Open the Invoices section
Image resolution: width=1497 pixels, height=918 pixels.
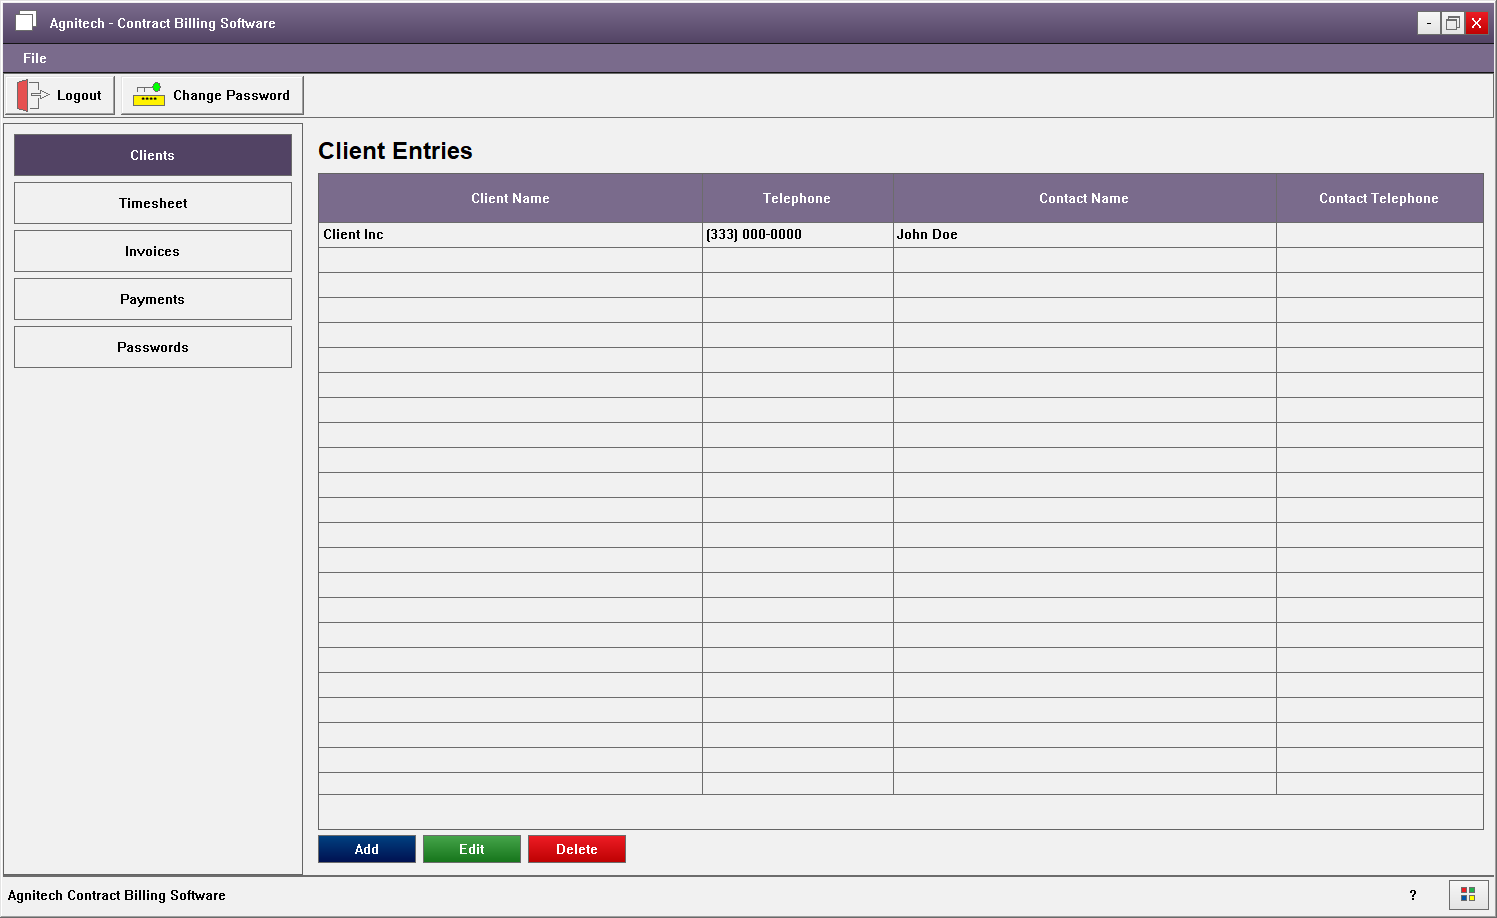(x=153, y=251)
